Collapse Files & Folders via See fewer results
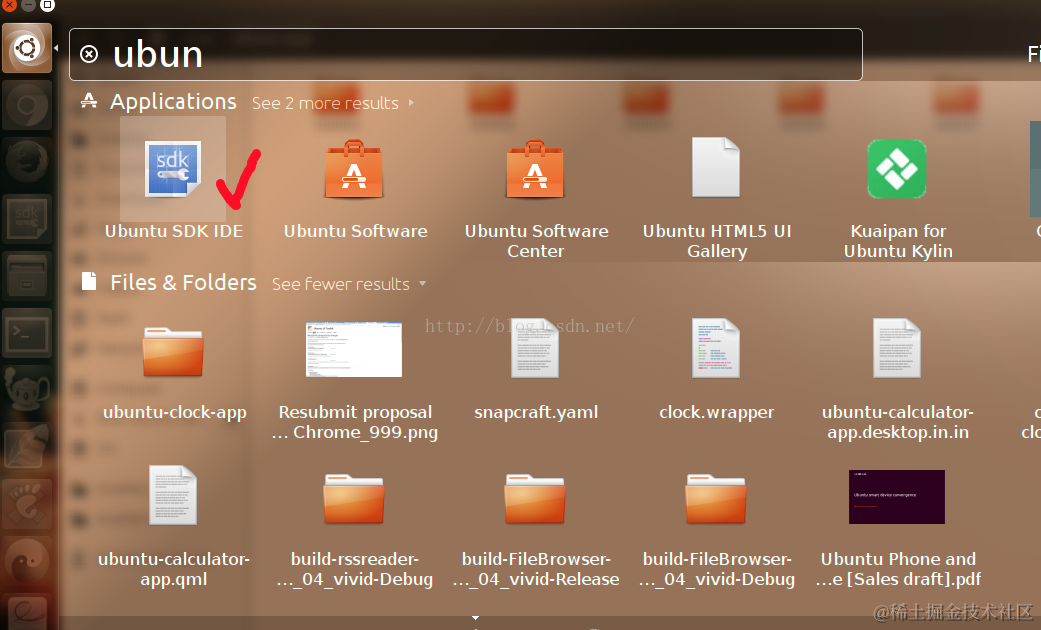Screen dimensions: 1041x630 (x=349, y=284)
